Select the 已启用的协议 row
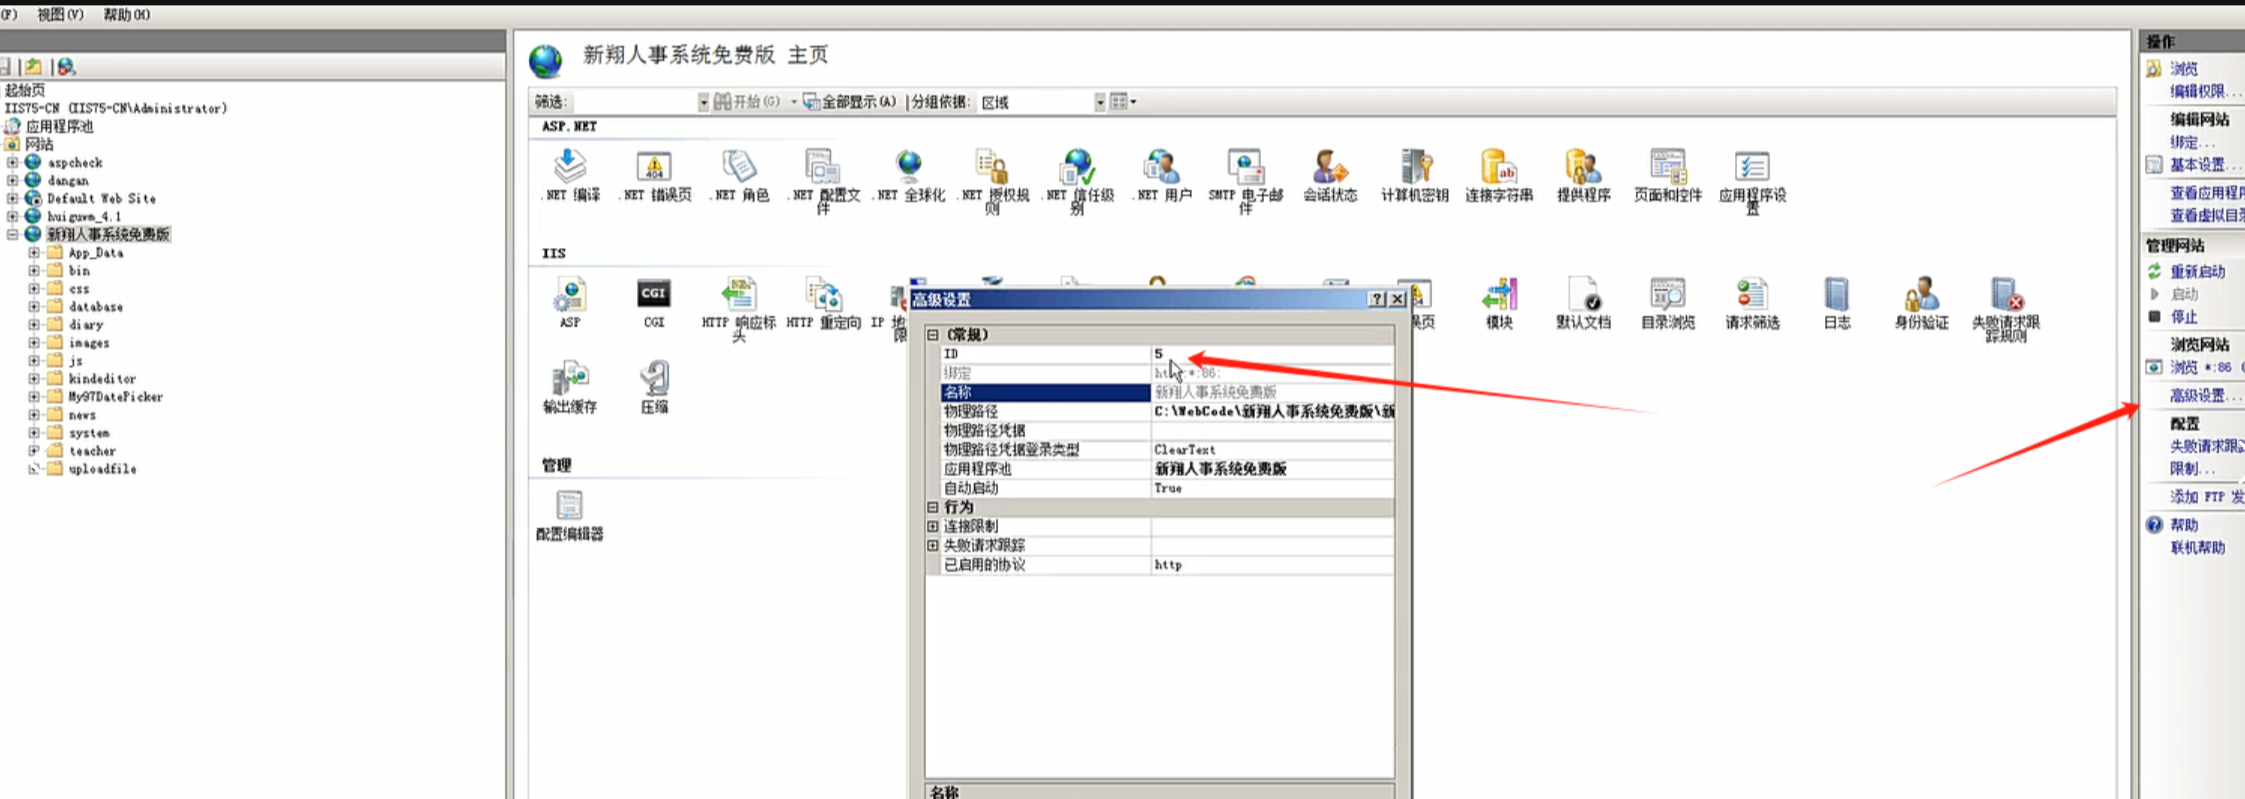Screen dimensions: 2245x799 click(1167, 565)
